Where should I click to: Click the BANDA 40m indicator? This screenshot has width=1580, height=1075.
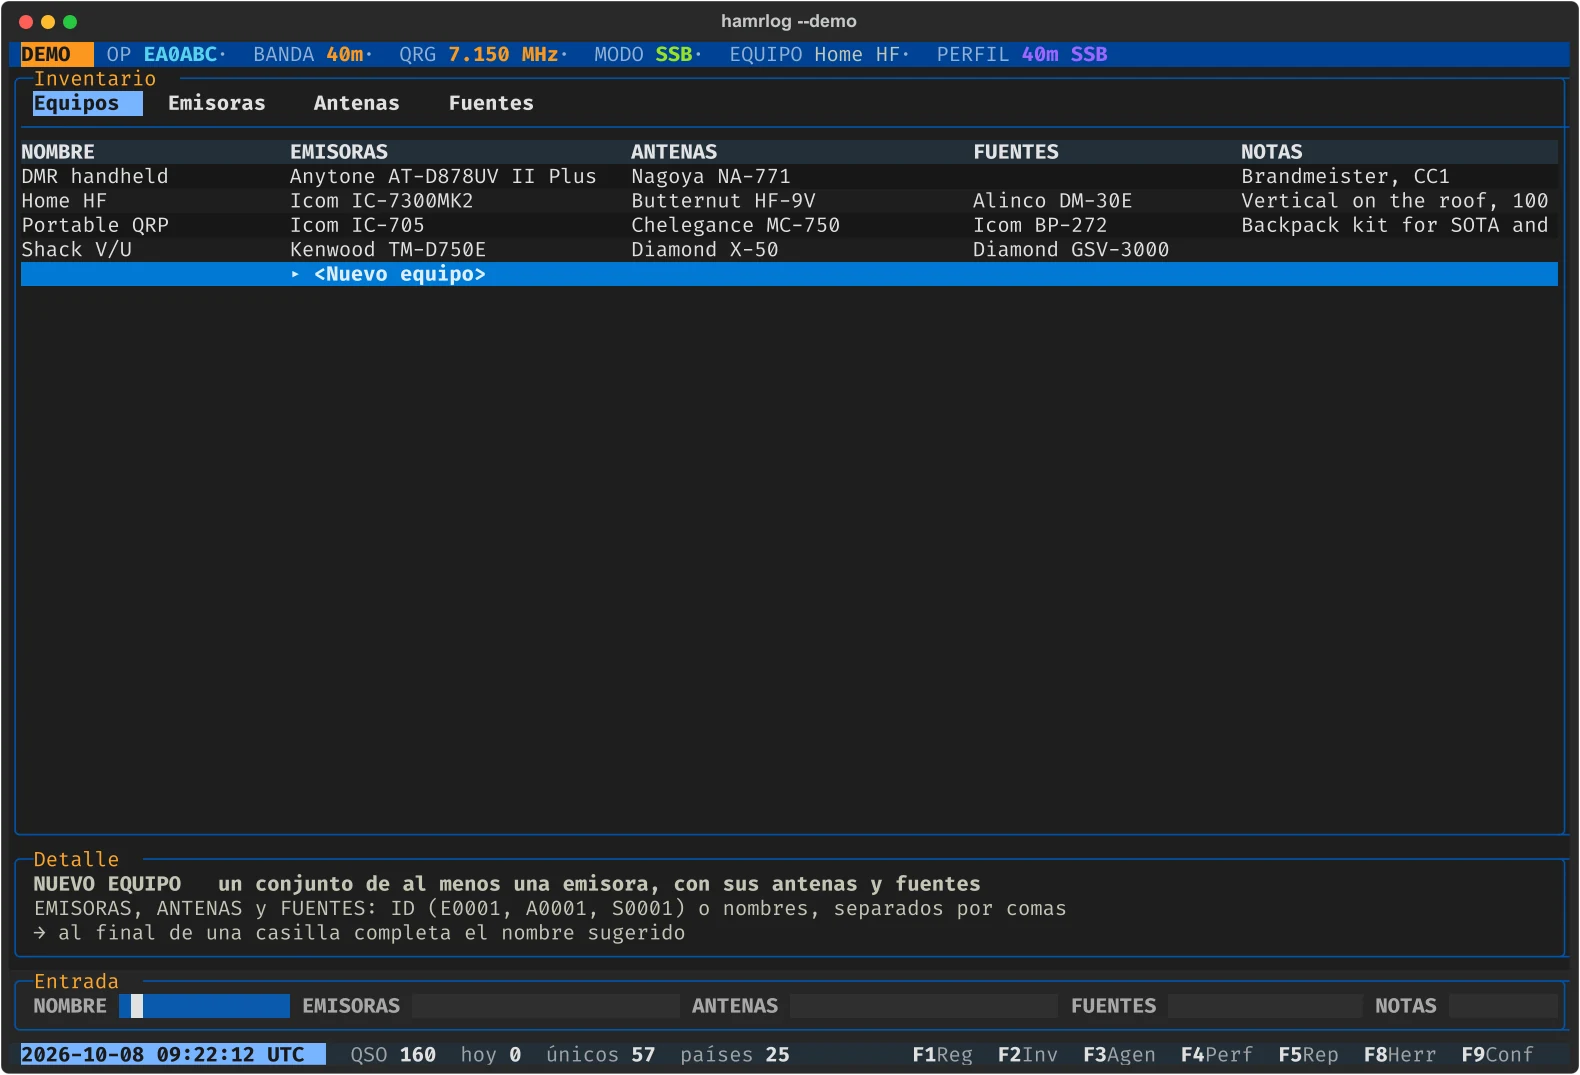pos(309,54)
